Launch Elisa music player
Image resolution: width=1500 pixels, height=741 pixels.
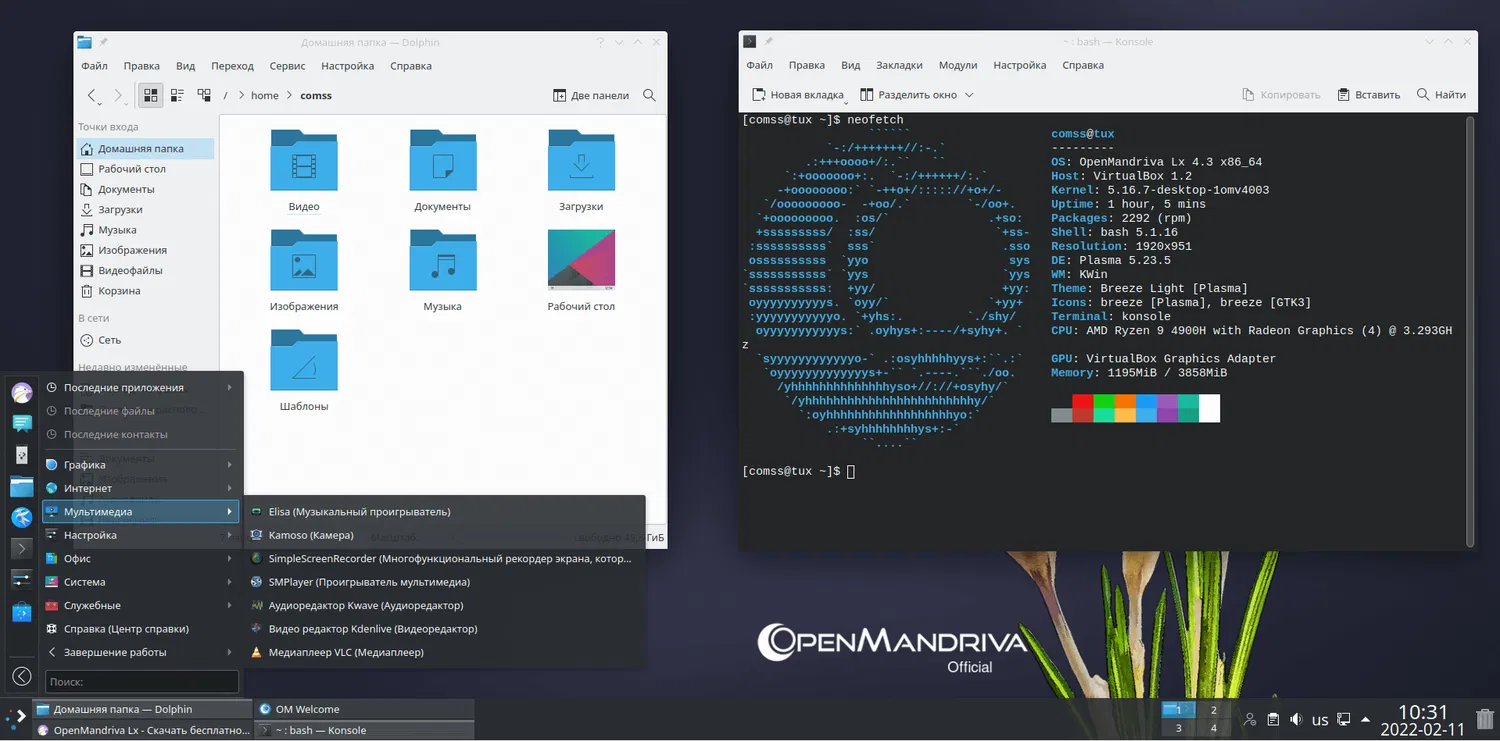[445, 511]
